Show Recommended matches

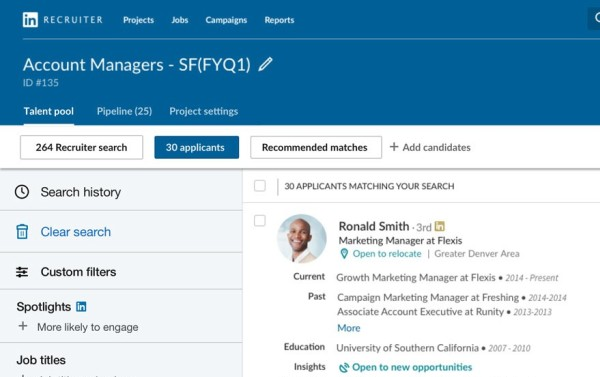pyautogui.click(x=316, y=147)
